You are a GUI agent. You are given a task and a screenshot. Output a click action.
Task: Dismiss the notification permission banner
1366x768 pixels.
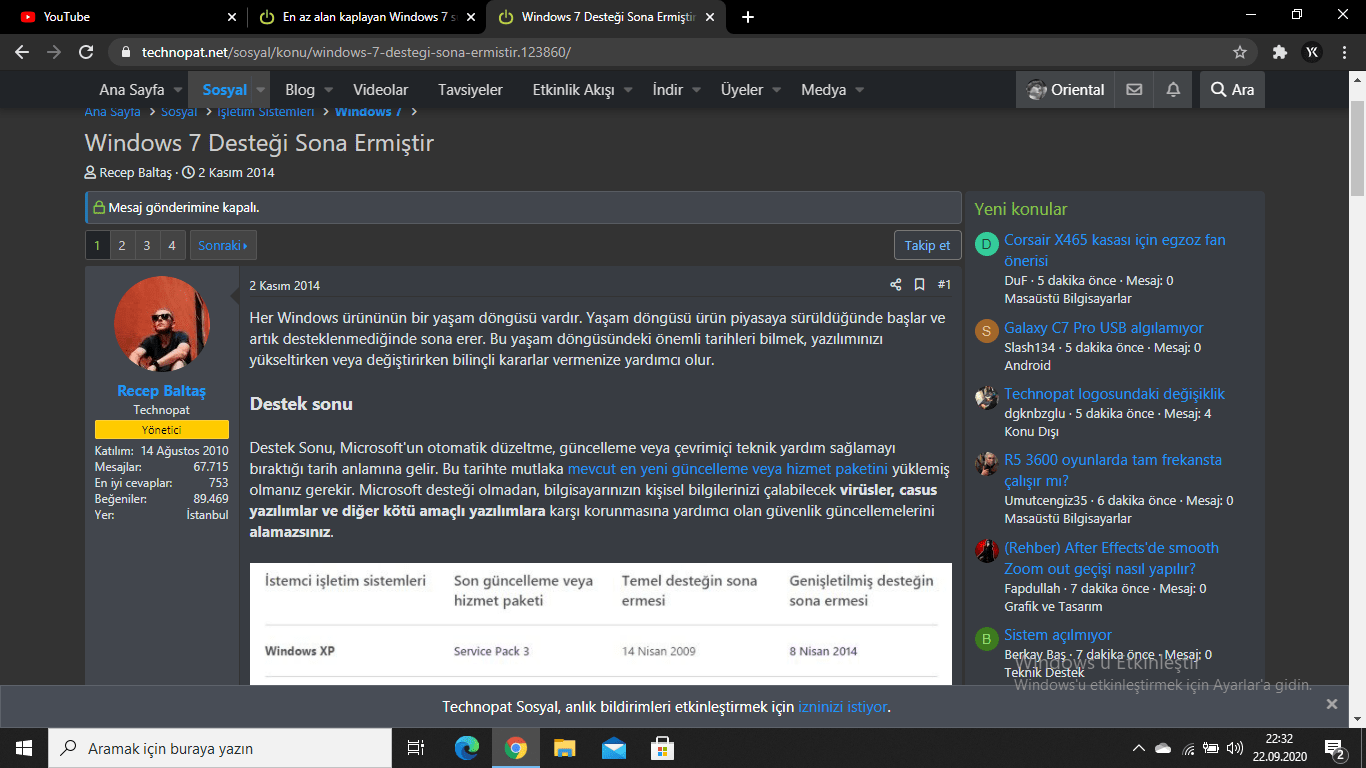point(1331,704)
